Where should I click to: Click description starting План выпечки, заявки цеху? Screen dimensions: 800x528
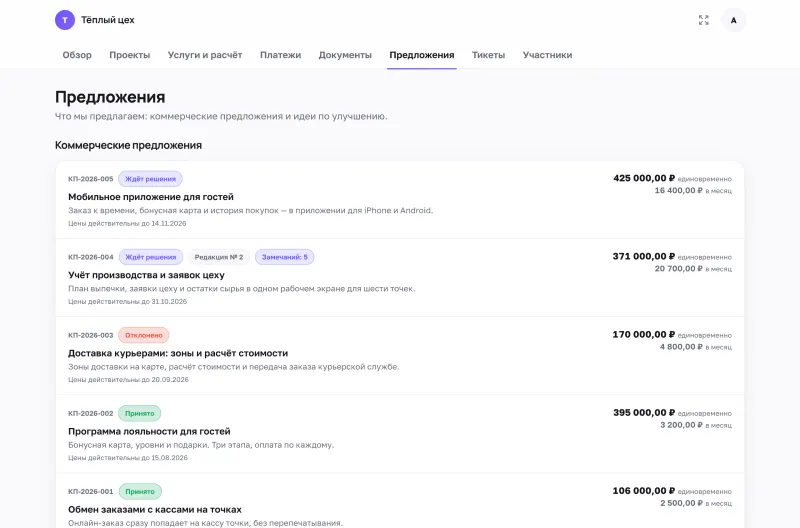pos(242,288)
